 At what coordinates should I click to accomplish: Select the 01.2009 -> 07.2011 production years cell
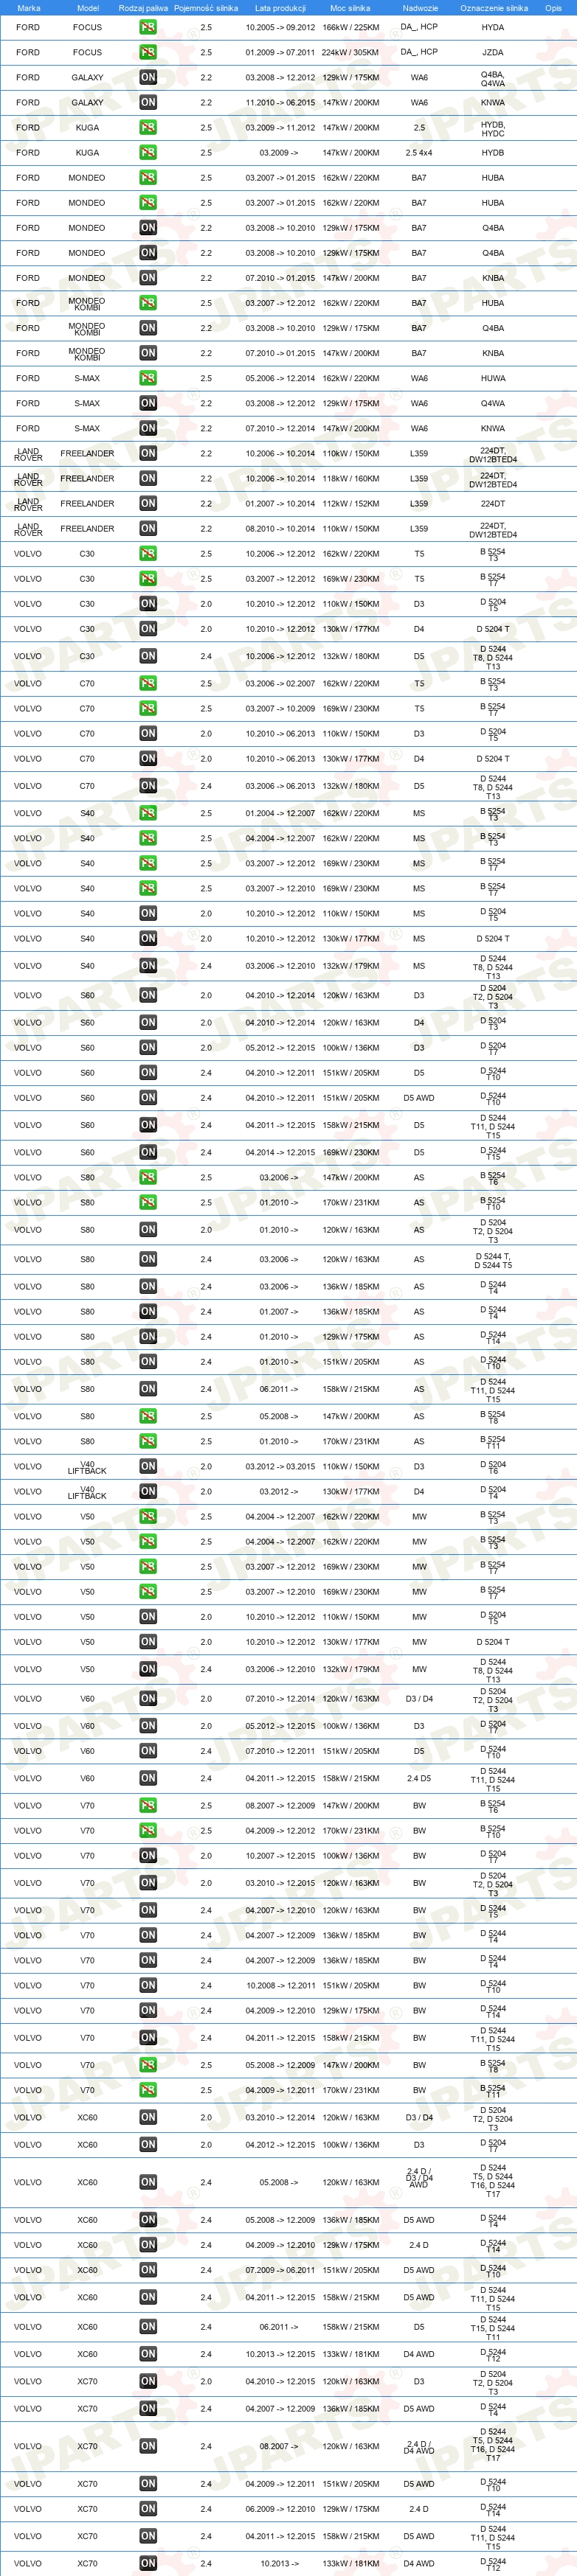pyautogui.click(x=280, y=52)
